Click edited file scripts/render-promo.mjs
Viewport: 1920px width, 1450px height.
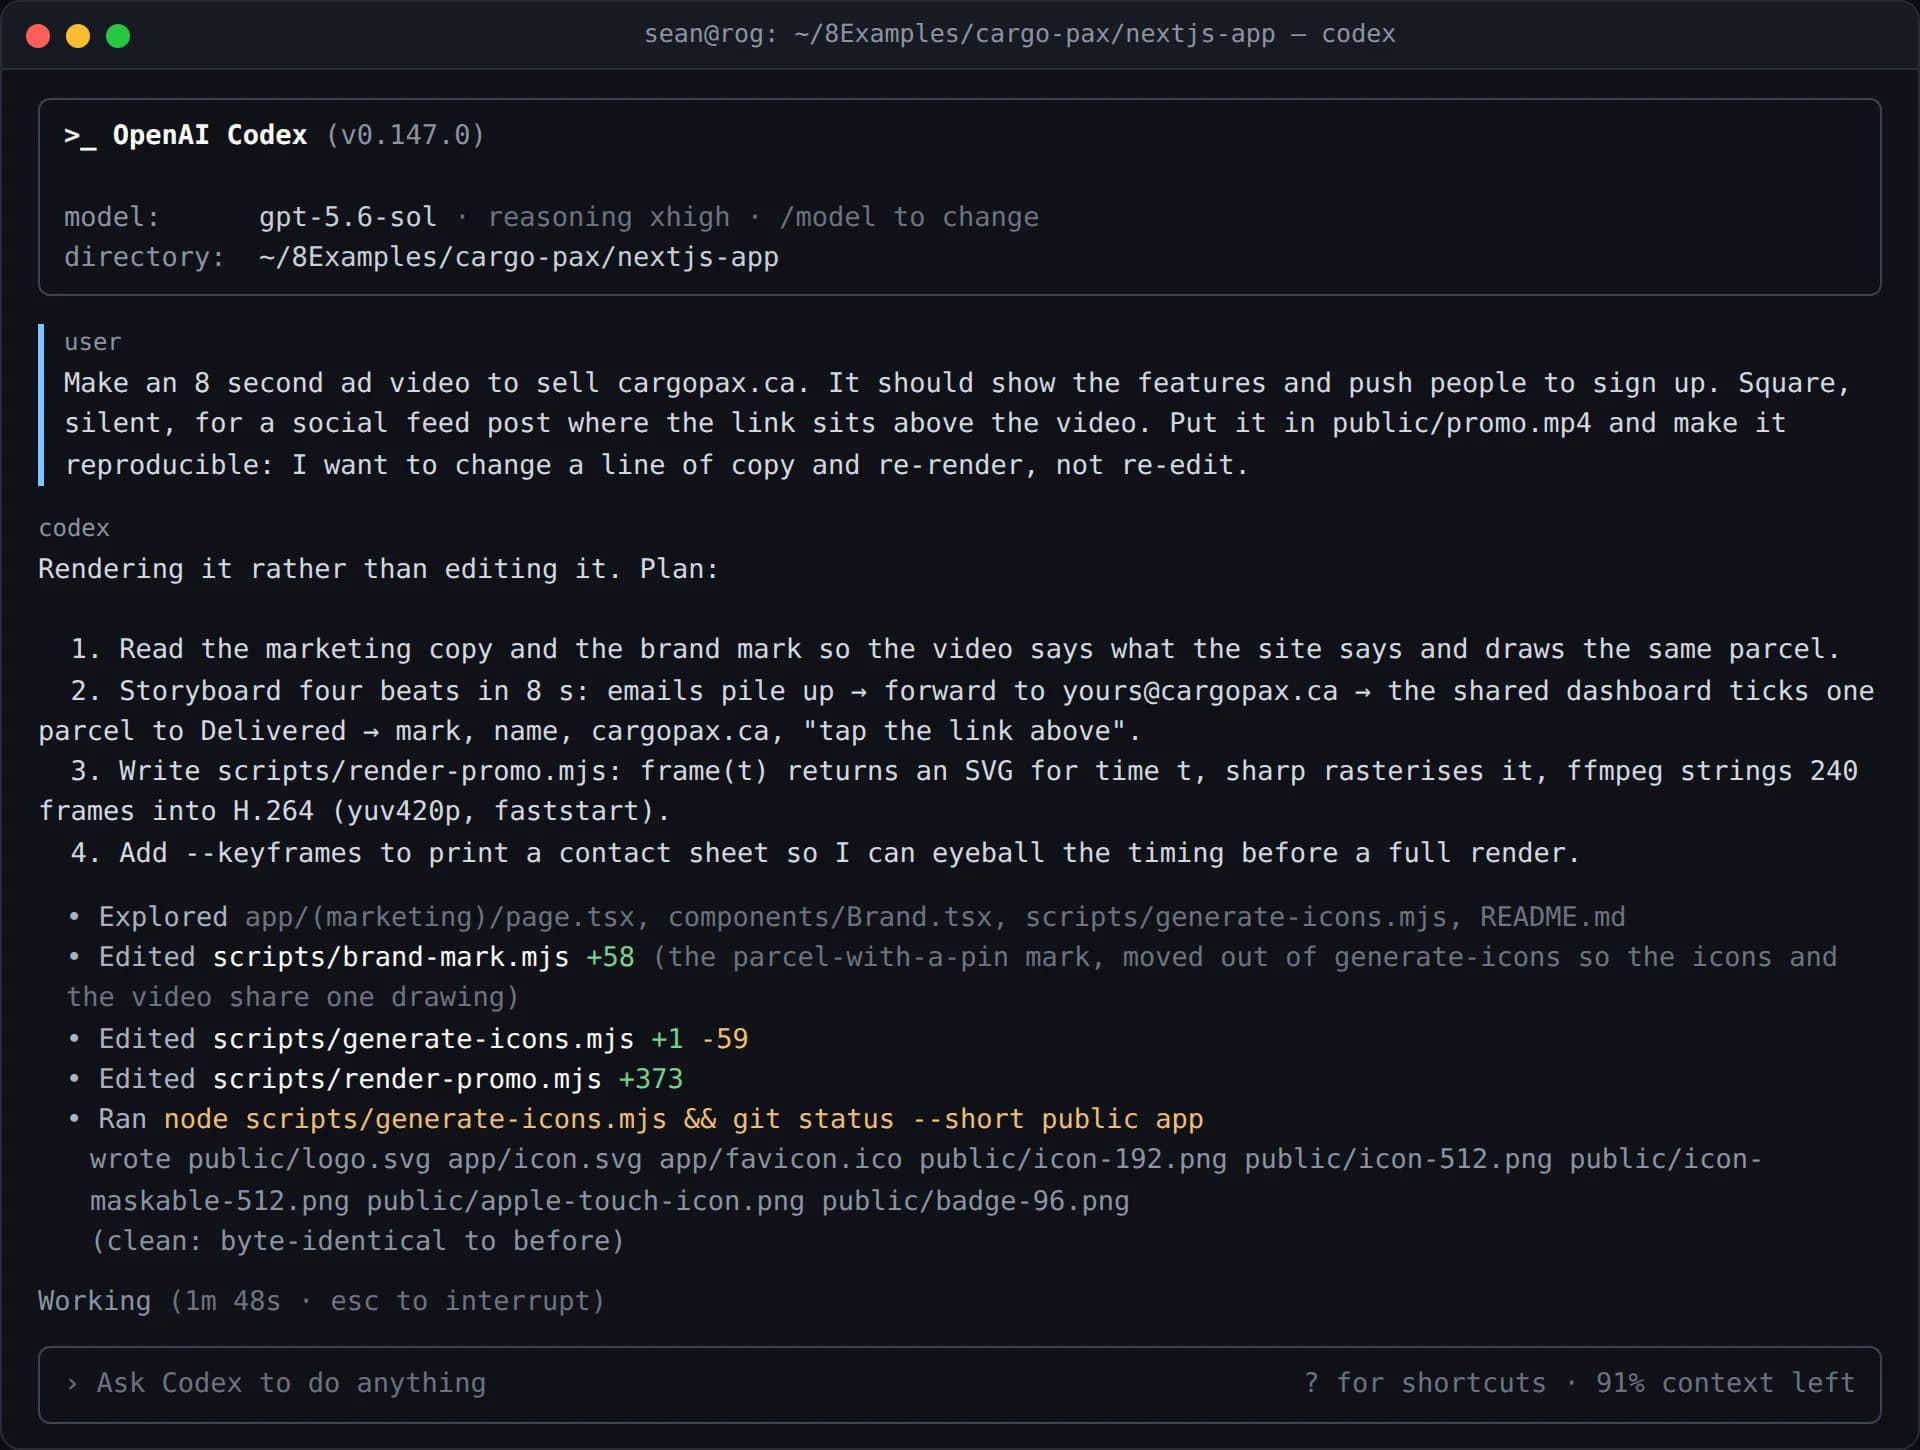click(x=407, y=1079)
